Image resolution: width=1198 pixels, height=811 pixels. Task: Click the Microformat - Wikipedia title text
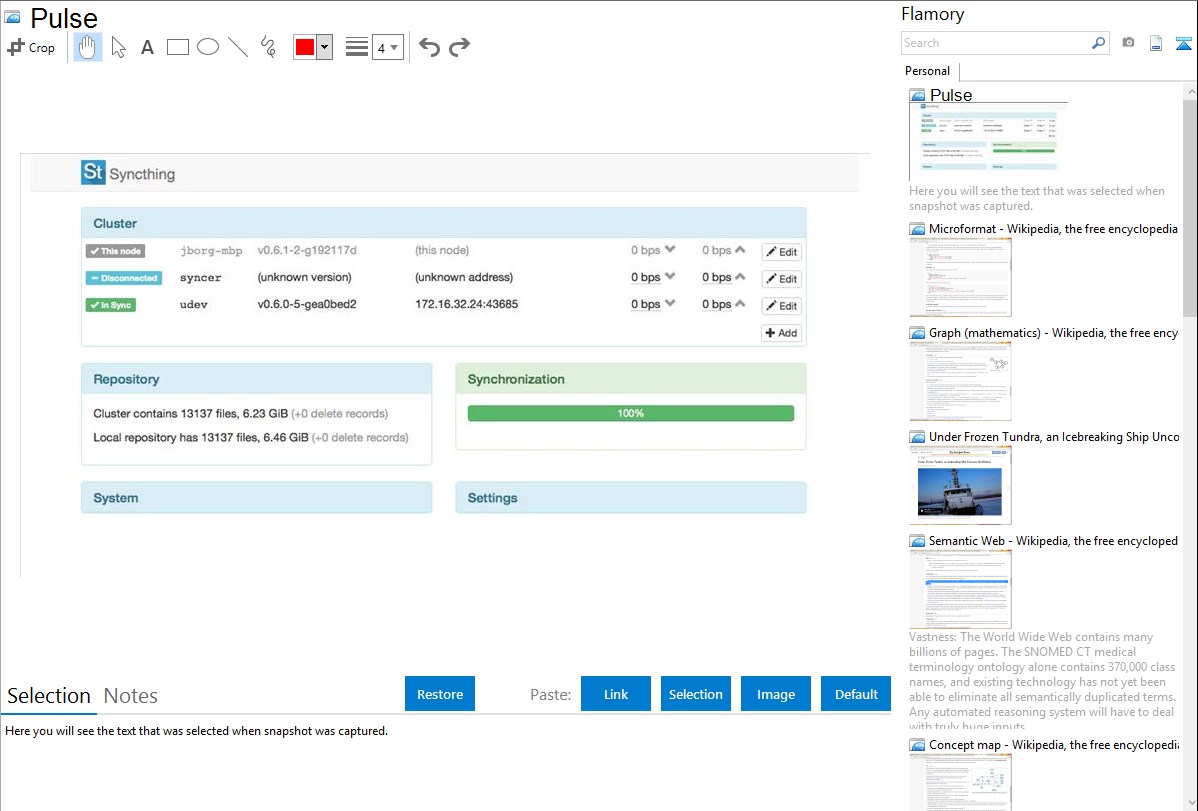(1053, 229)
